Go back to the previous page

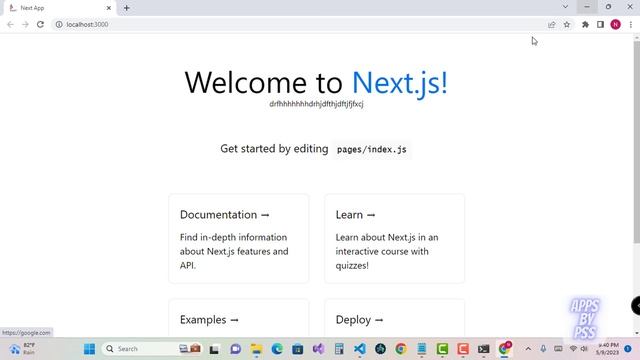click(x=10, y=24)
